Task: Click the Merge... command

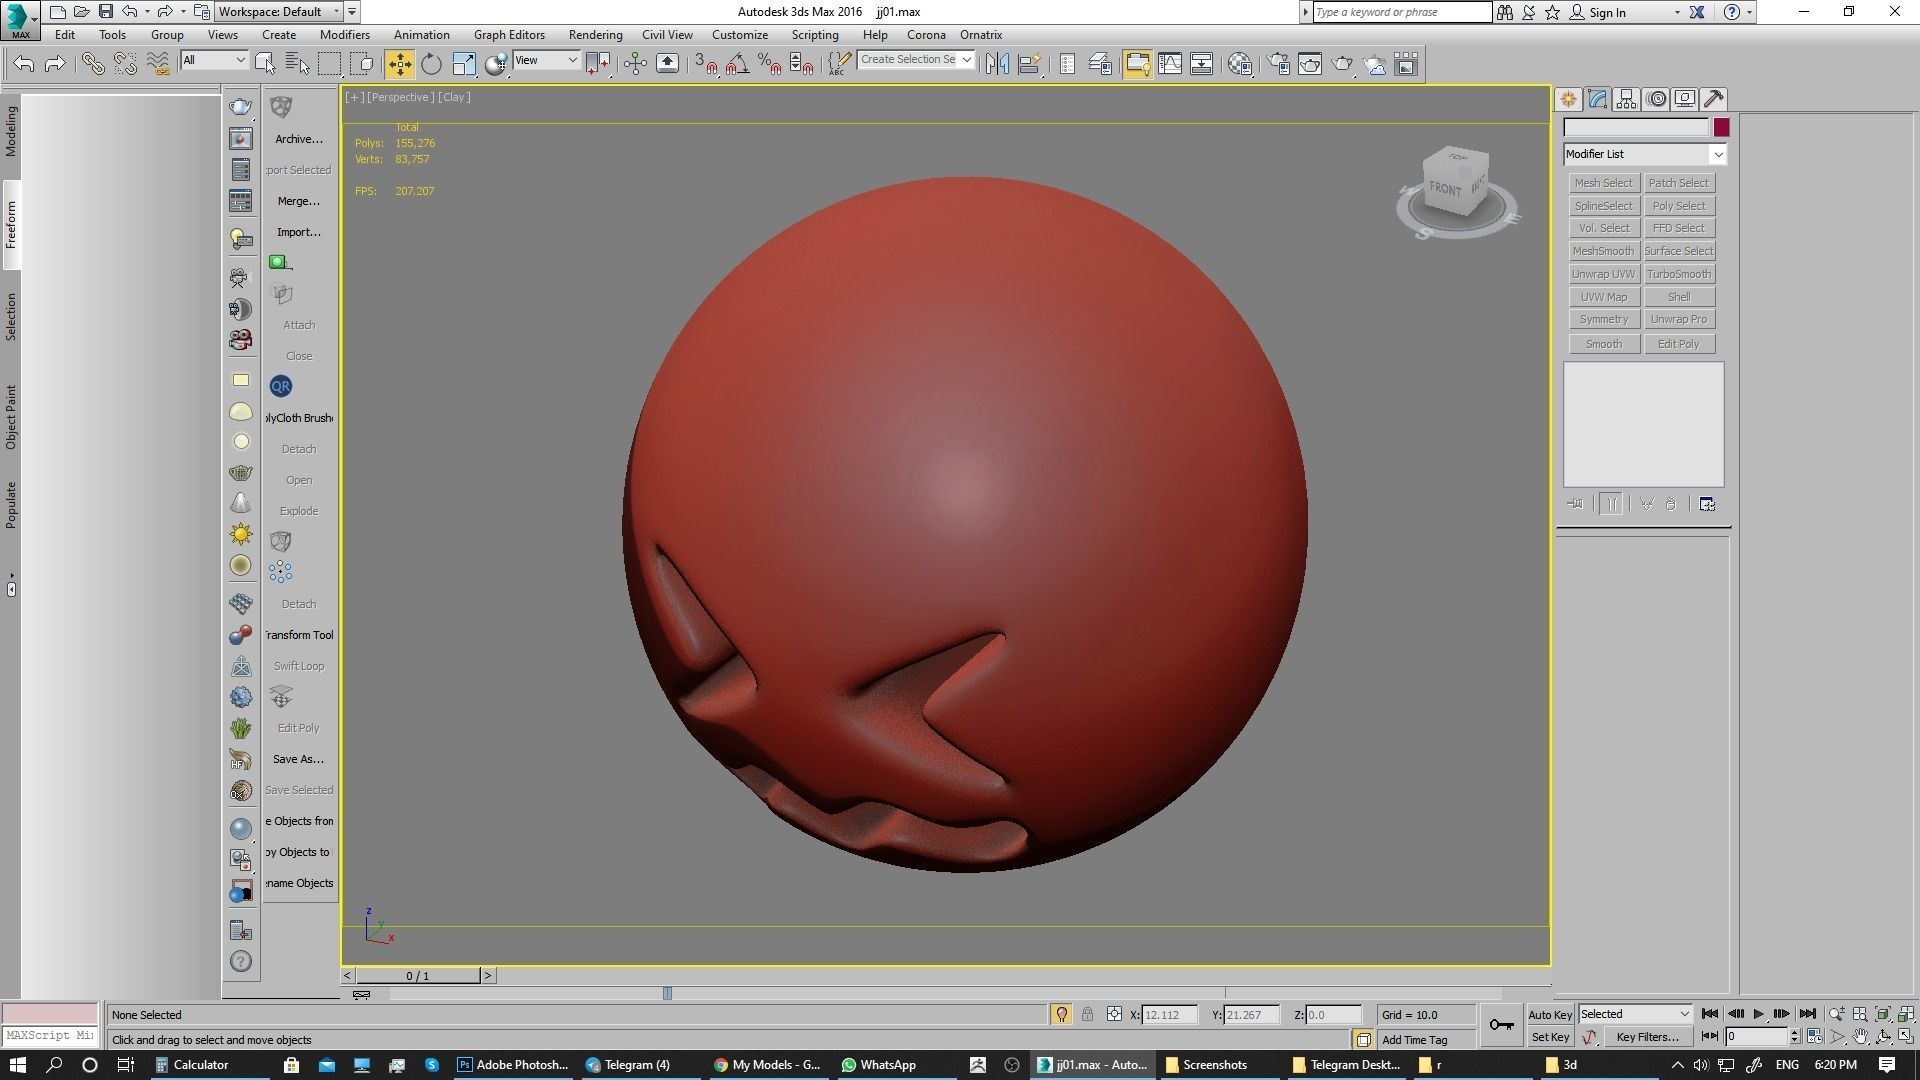Action: (298, 201)
